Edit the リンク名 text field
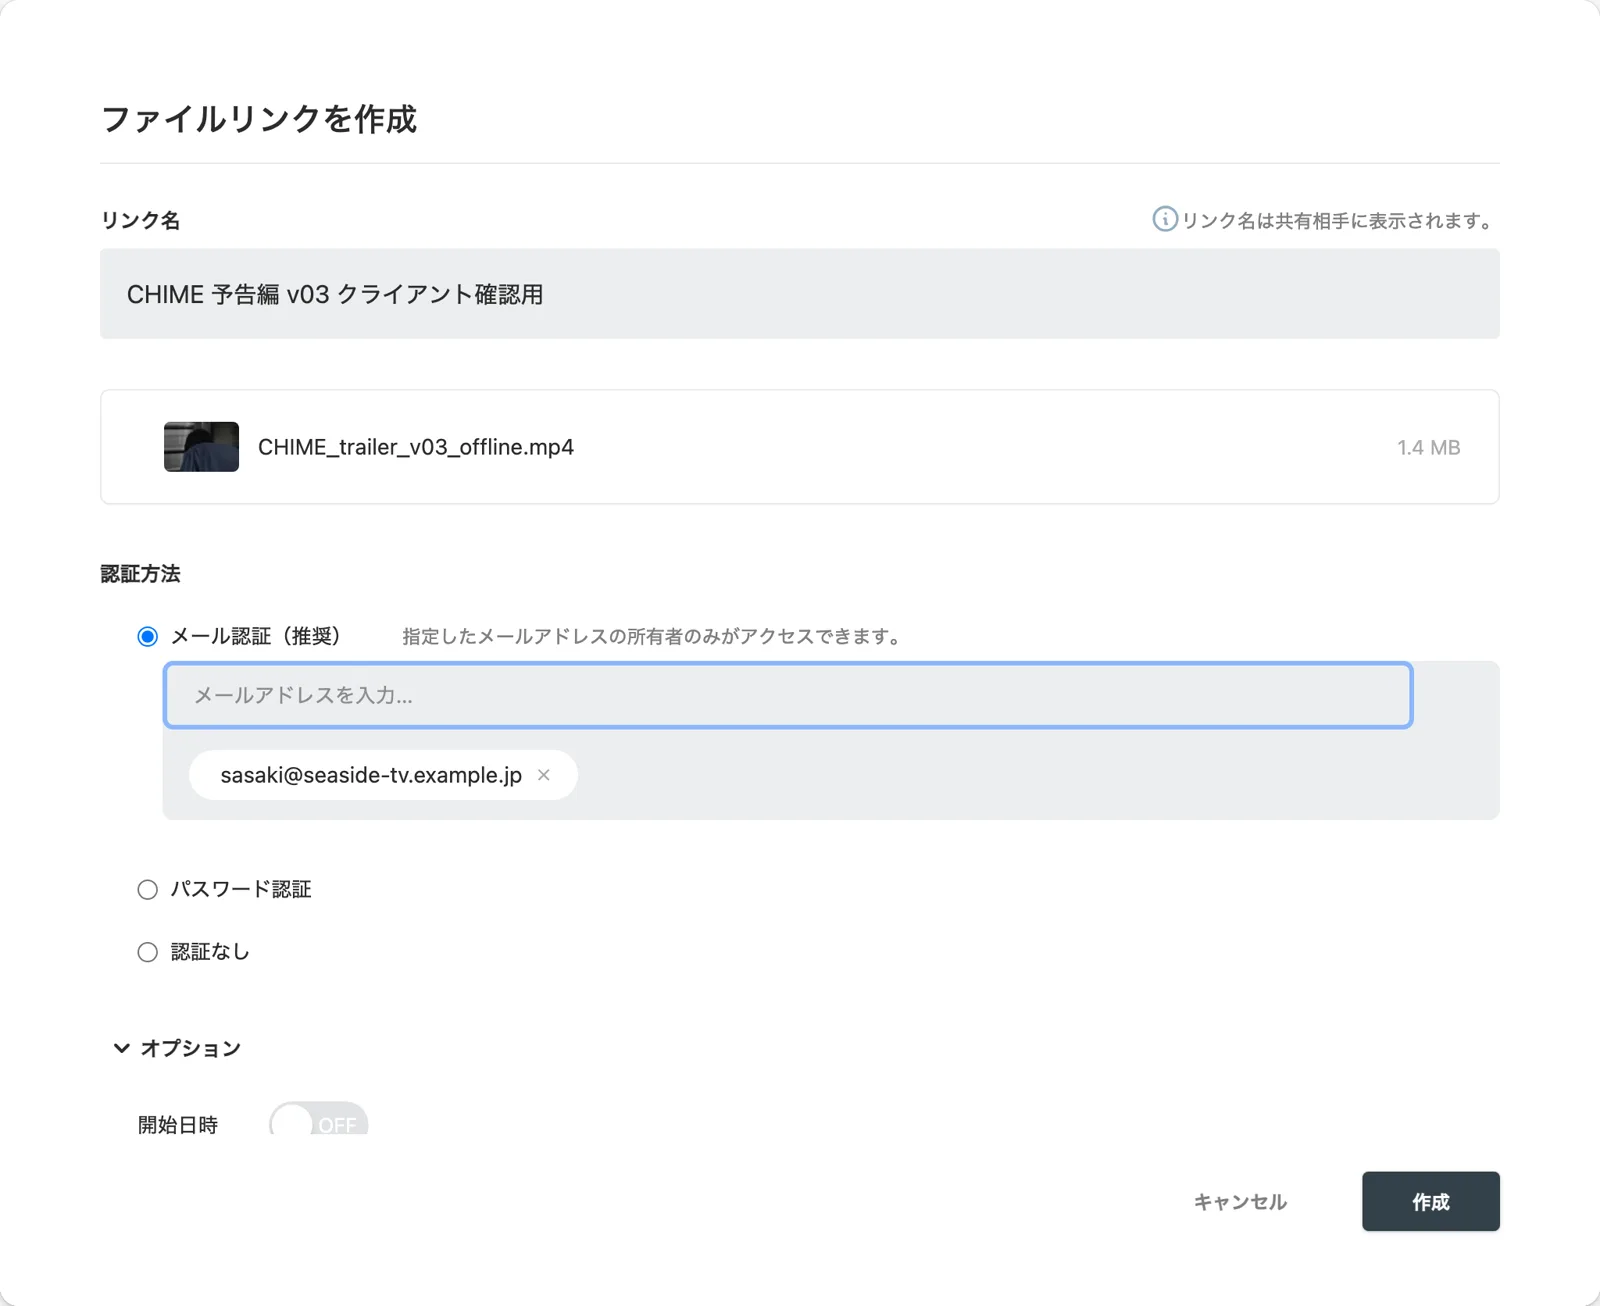The height and width of the screenshot is (1306, 1600). (799, 294)
